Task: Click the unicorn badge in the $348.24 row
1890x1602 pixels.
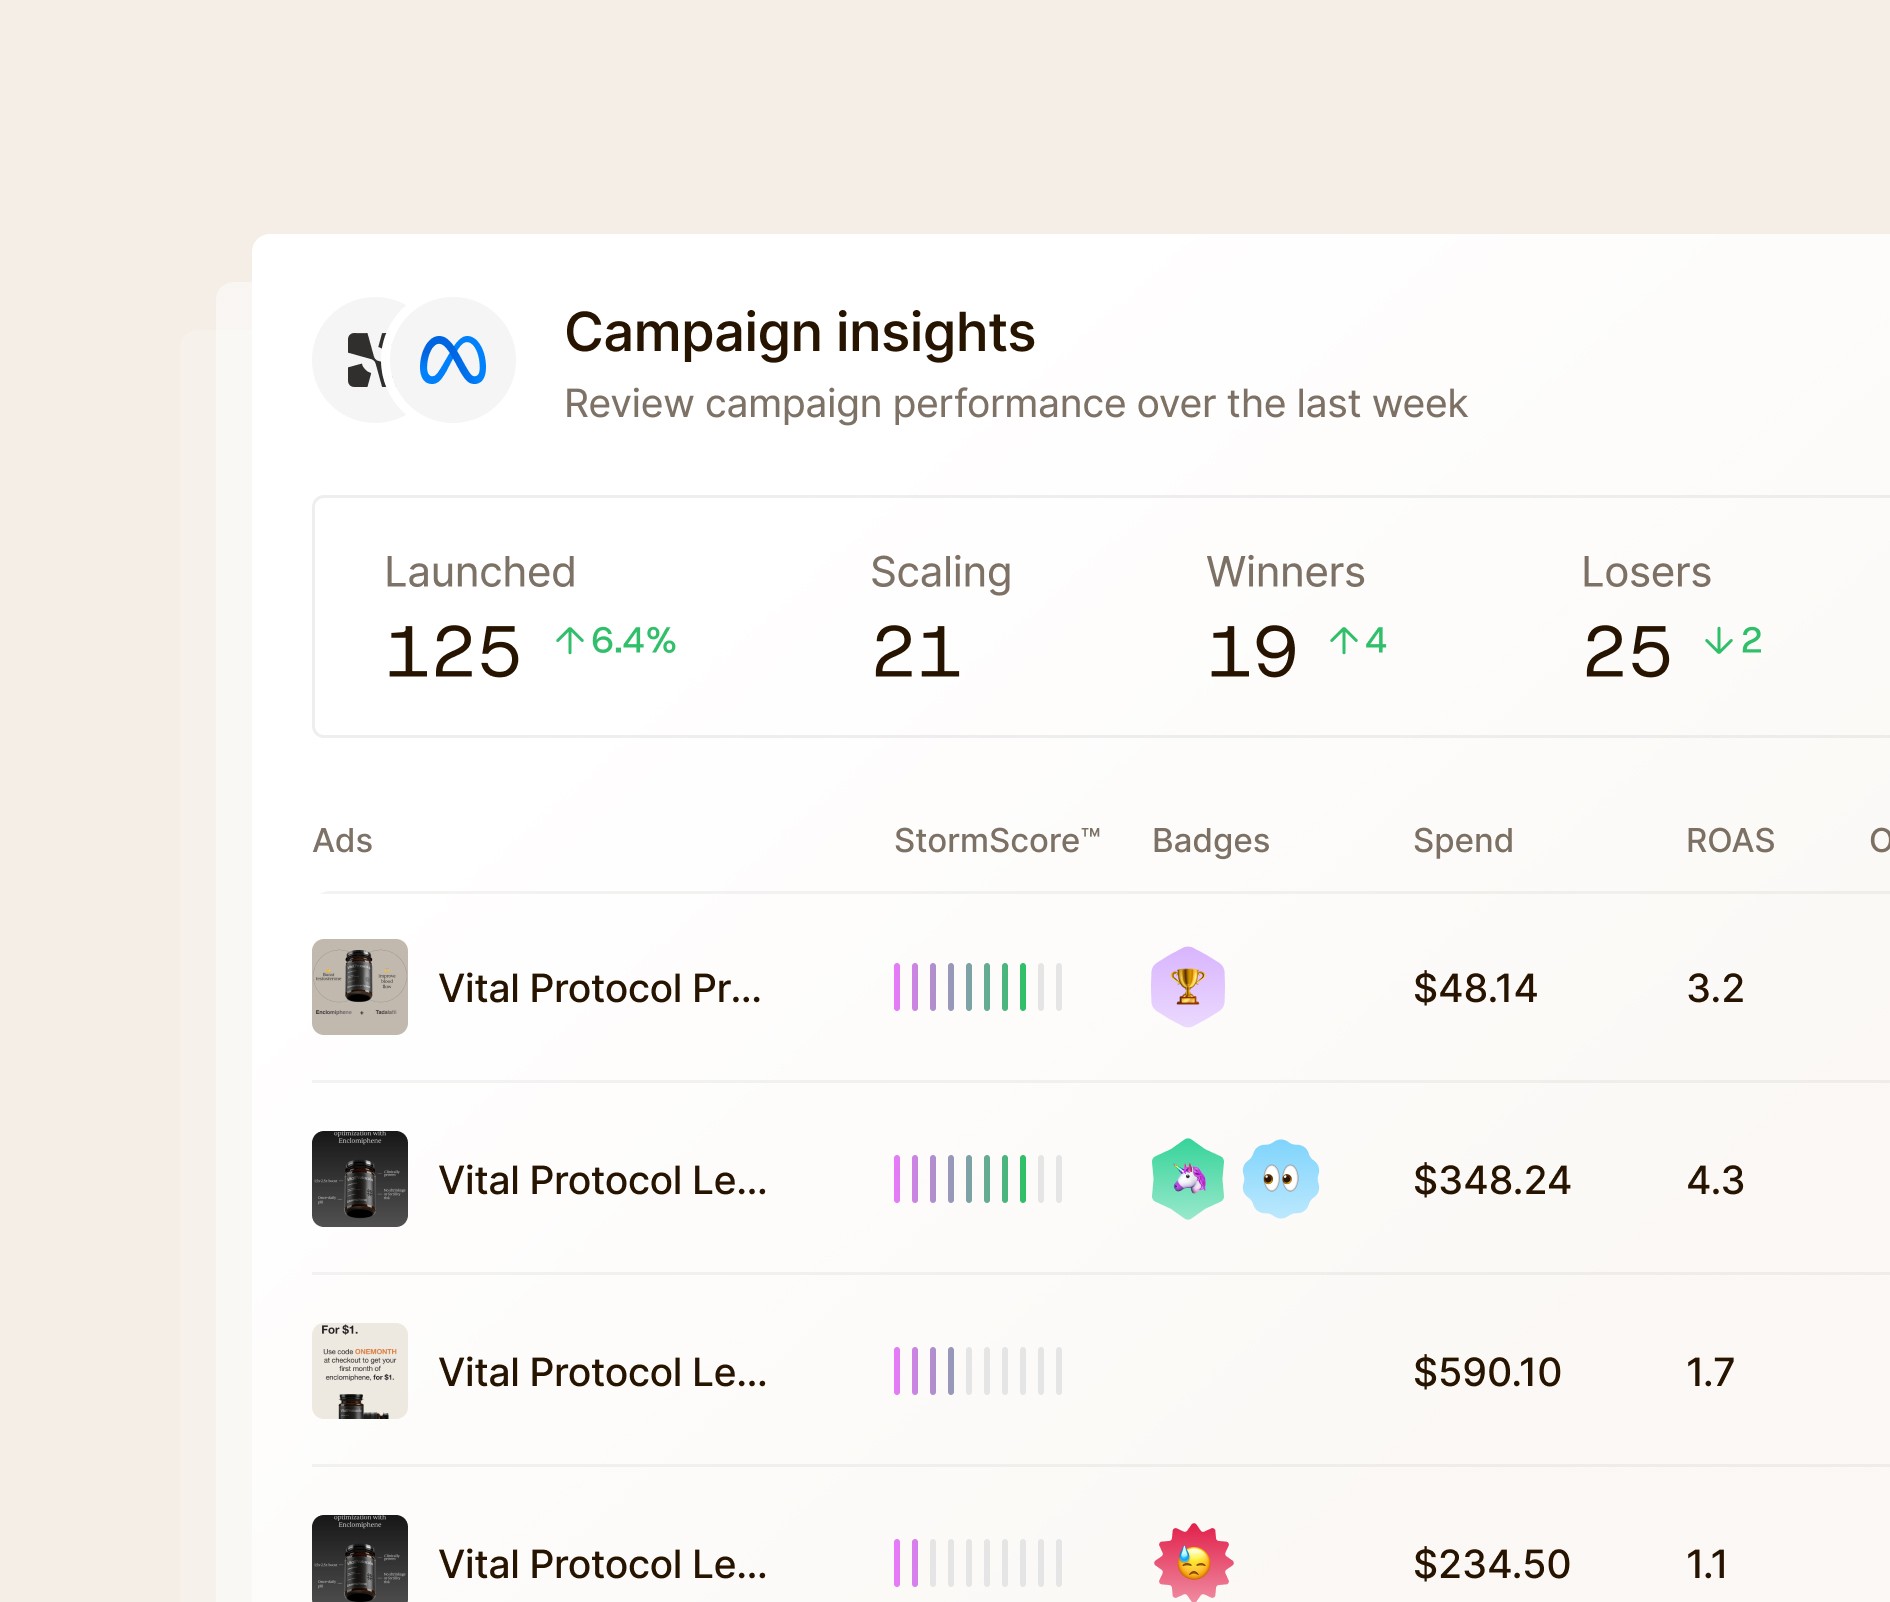Action: [1188, 1179]
